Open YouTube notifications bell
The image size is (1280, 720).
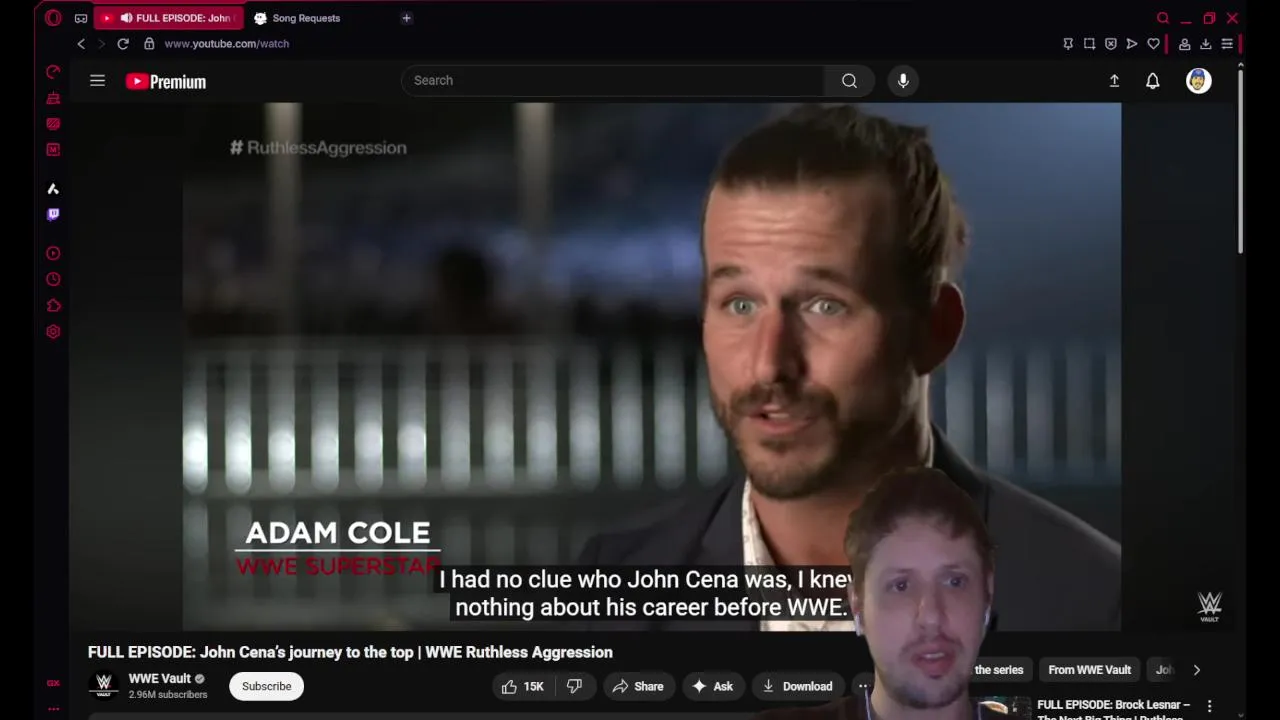pyautogui.click(x=1153, y=81)
